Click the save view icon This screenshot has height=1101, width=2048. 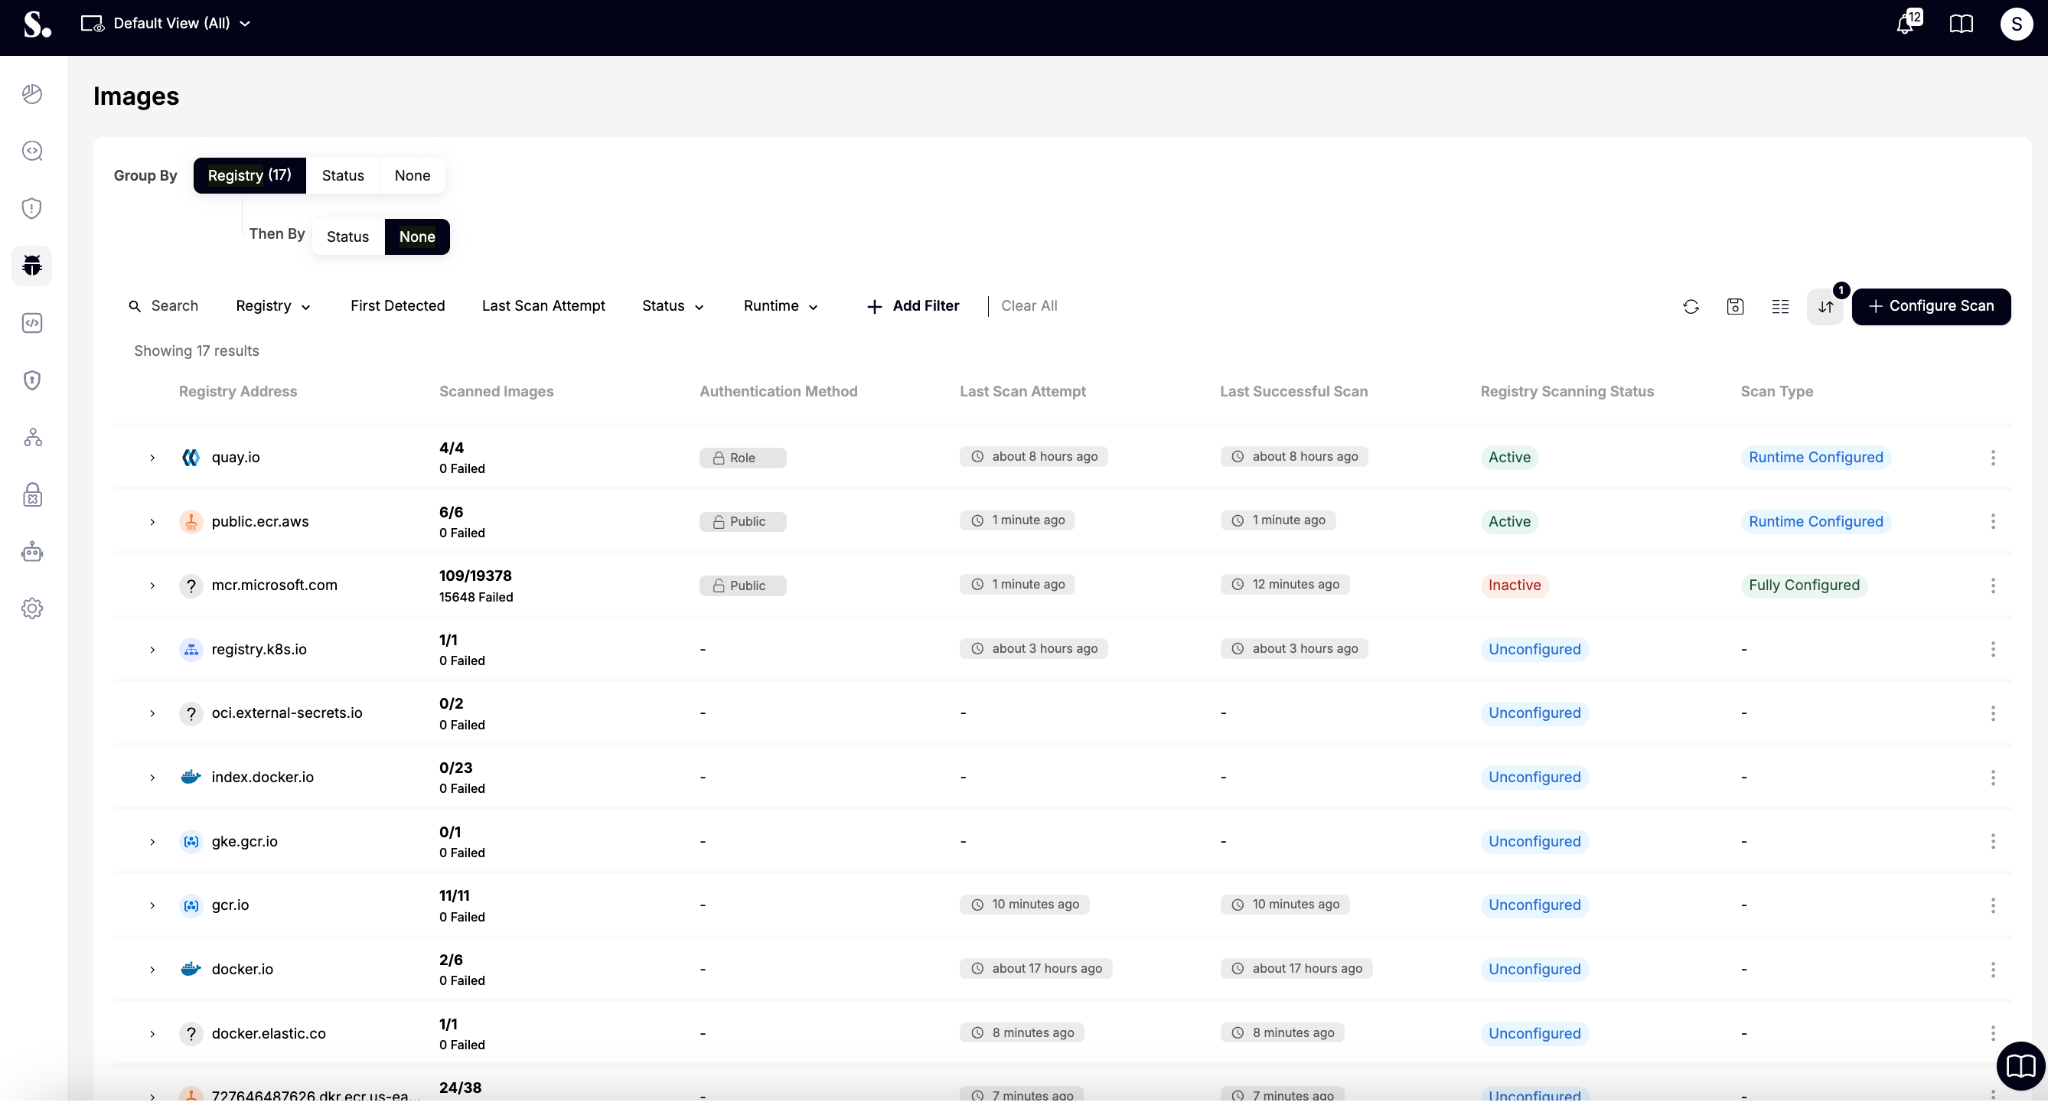[x=1735, y=307]
